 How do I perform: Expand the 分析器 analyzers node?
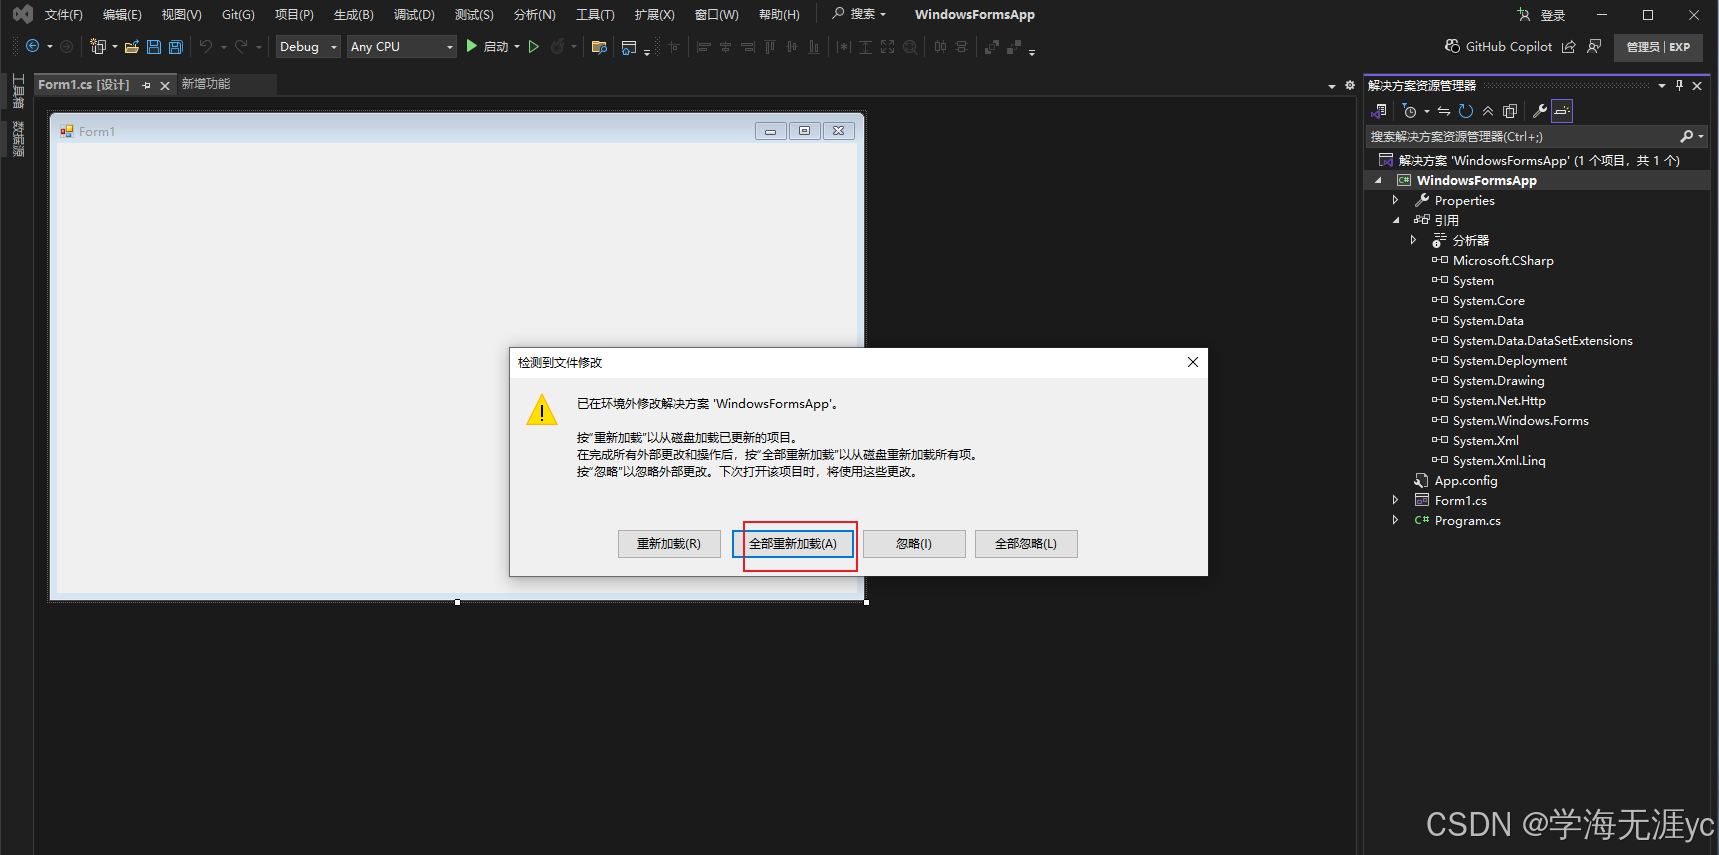click(1413, 241)
